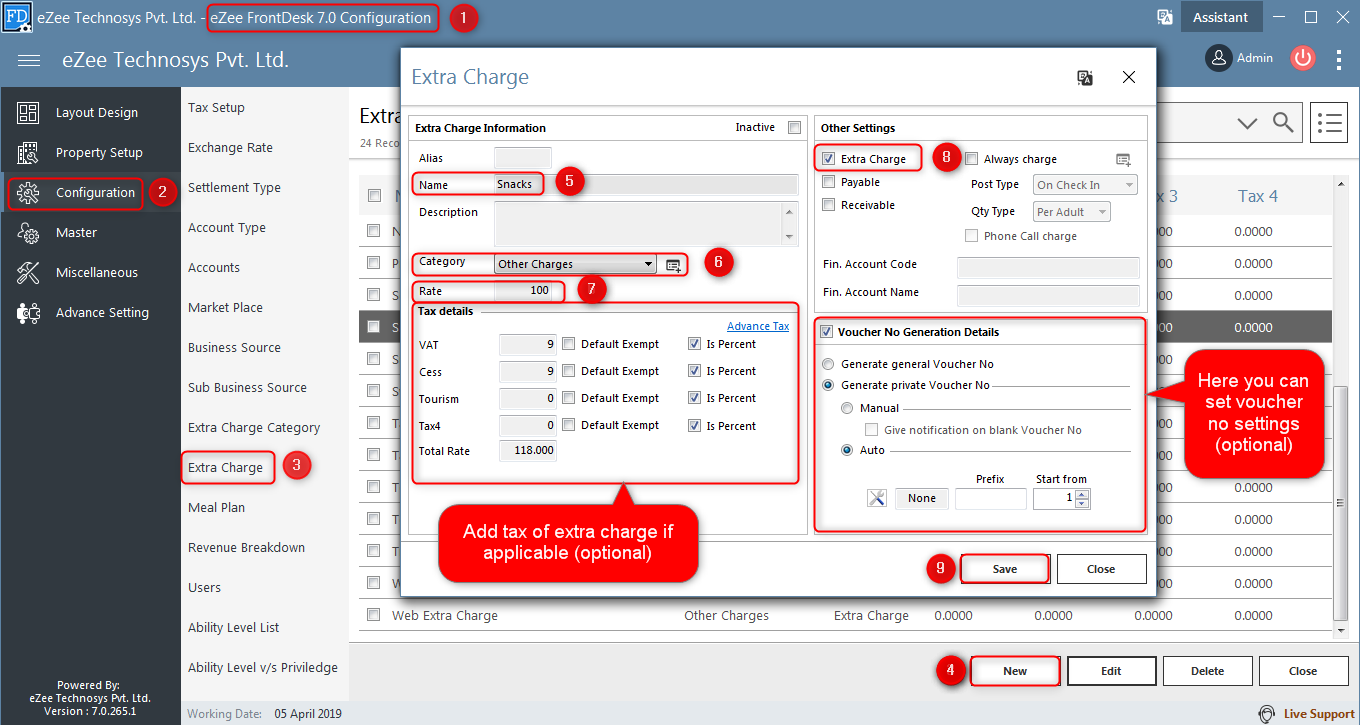Click the voucher Prefix input field

coord(990,498)
